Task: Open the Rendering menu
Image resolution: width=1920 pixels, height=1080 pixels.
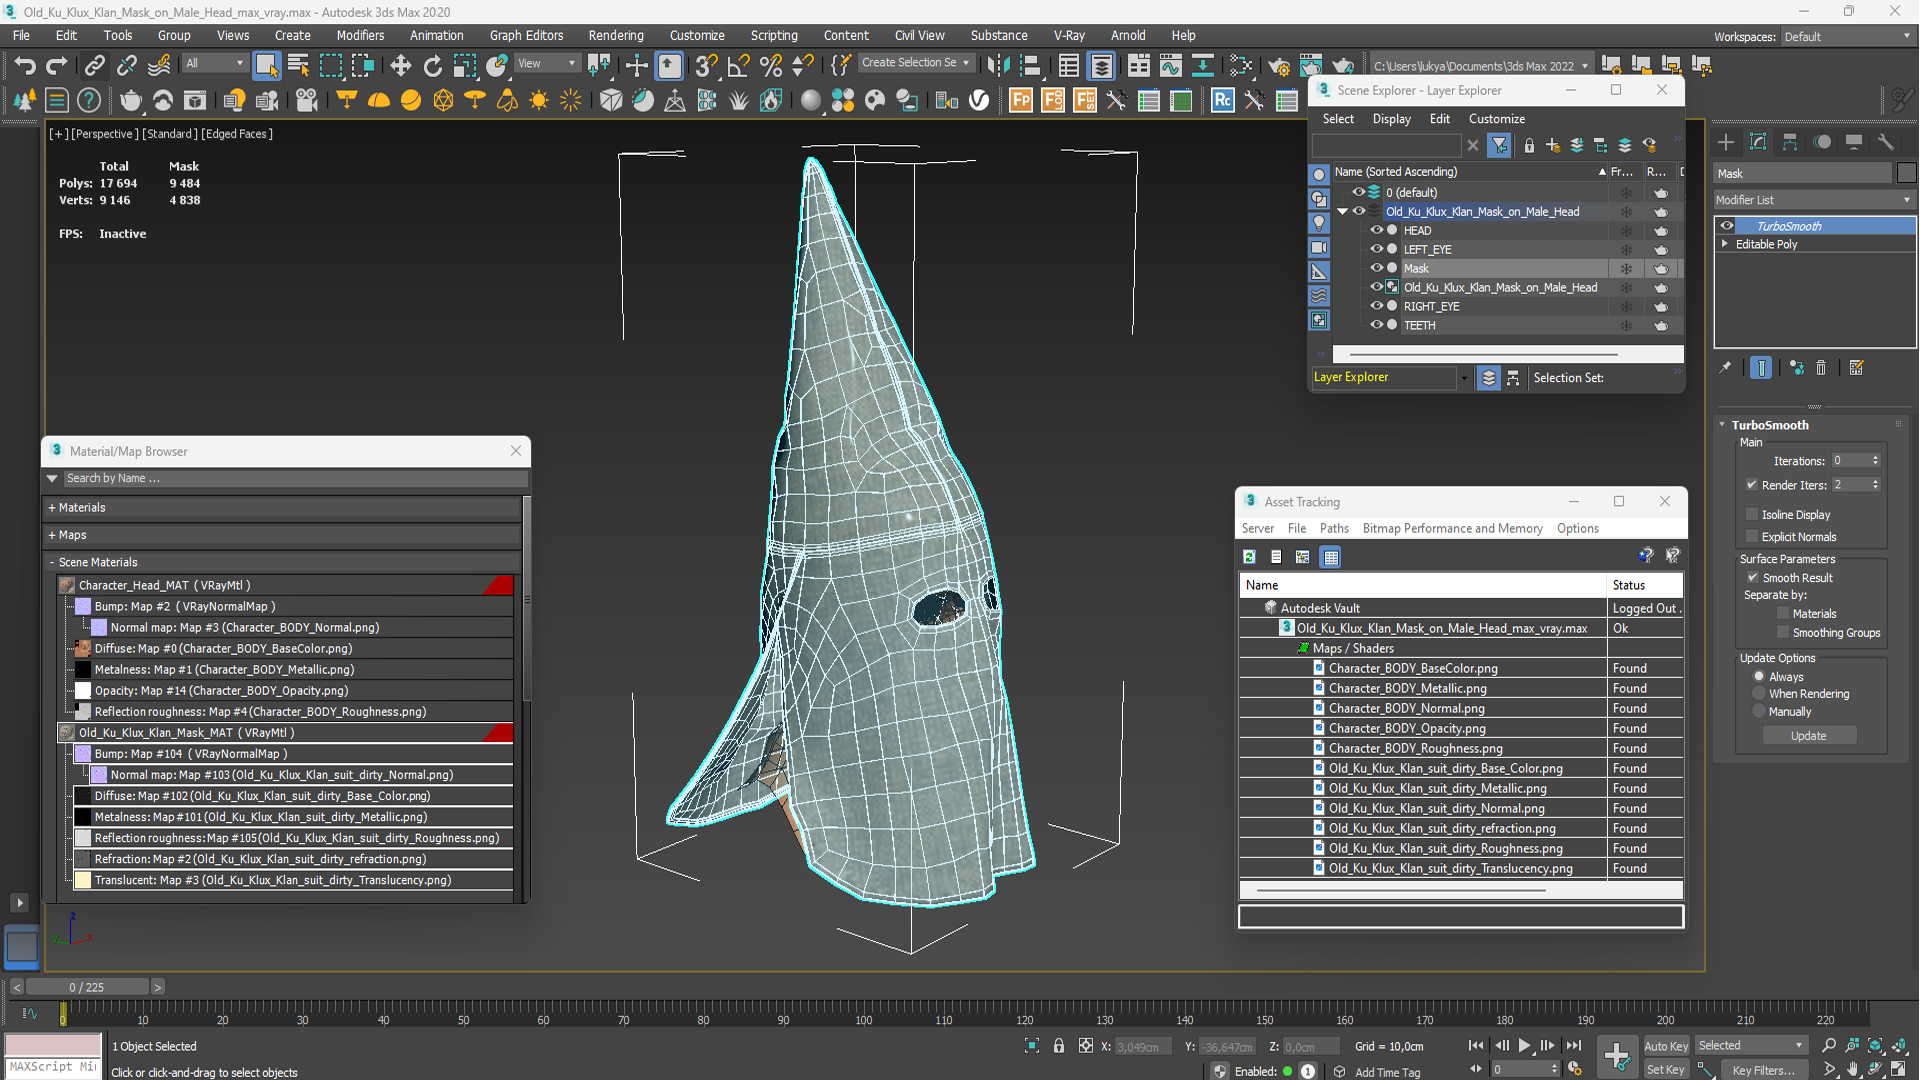Action: pos(615,35)
